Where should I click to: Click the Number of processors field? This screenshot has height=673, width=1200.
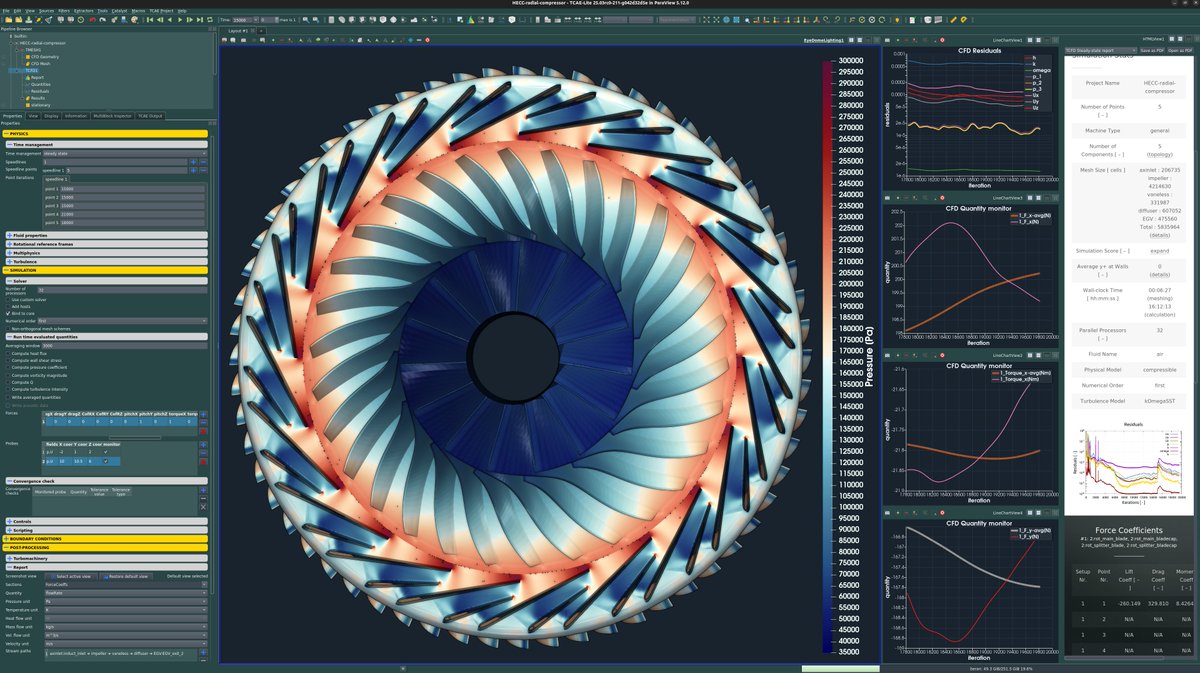(x=122, y=290)
